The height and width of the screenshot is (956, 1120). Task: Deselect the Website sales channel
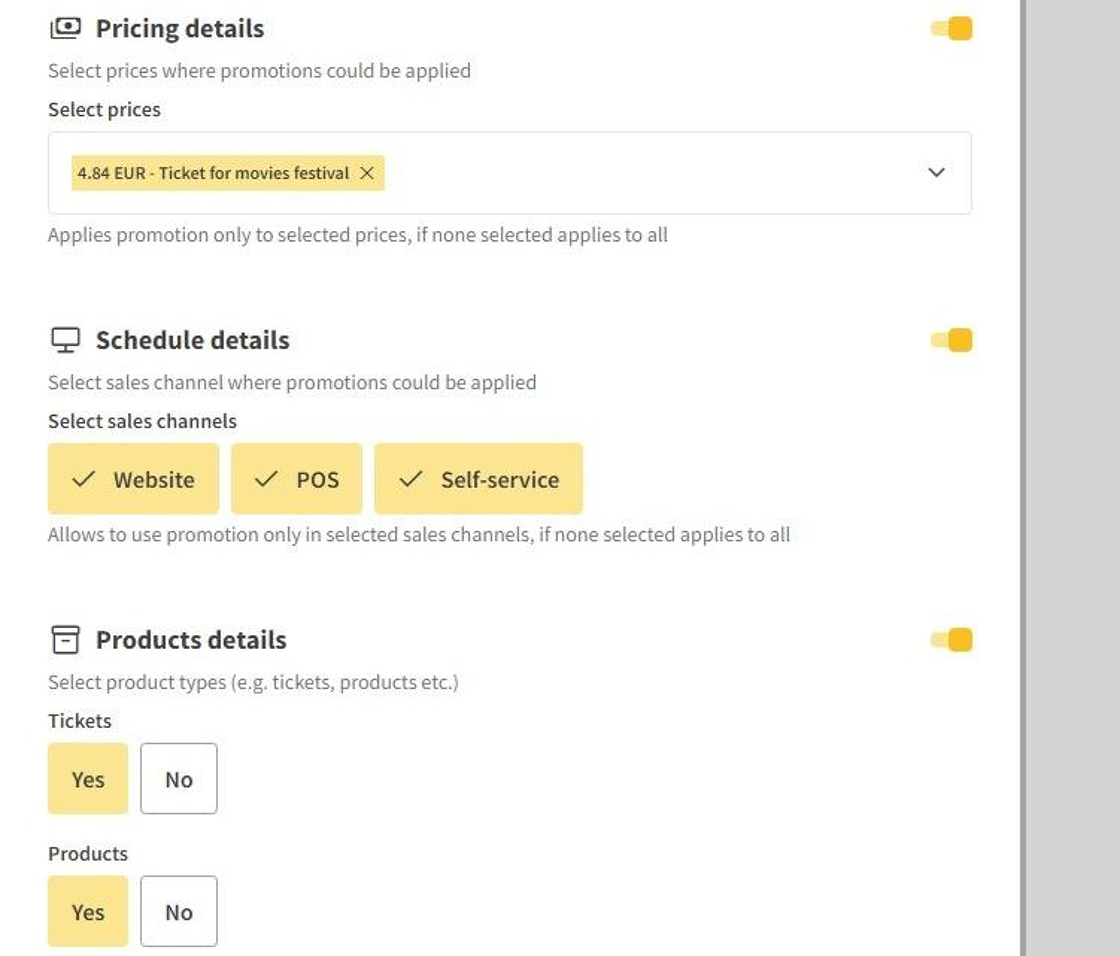(x=134, y=479)
